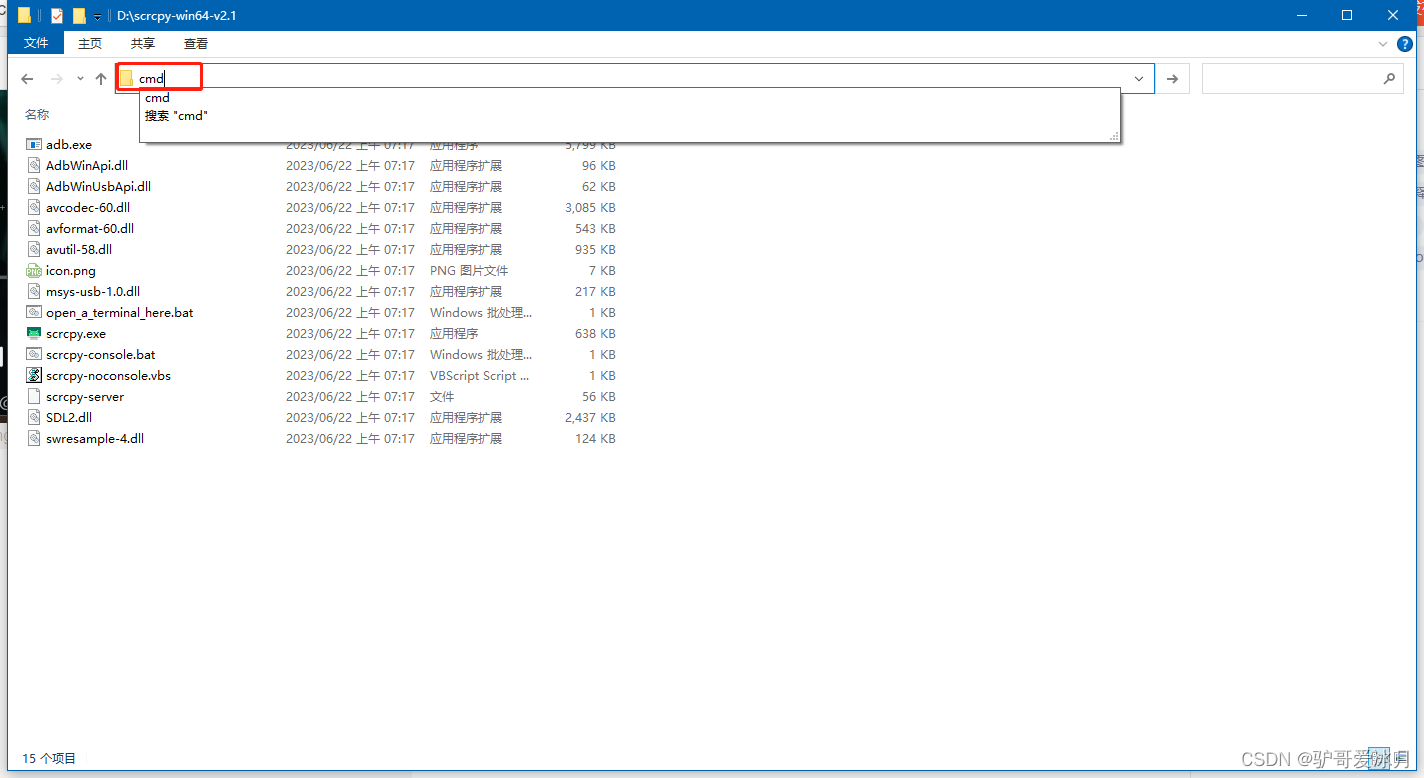Viewport: 1424px width, 778px height.
Task: Open Explorer help question mark icon
Action: point(1405,44)
